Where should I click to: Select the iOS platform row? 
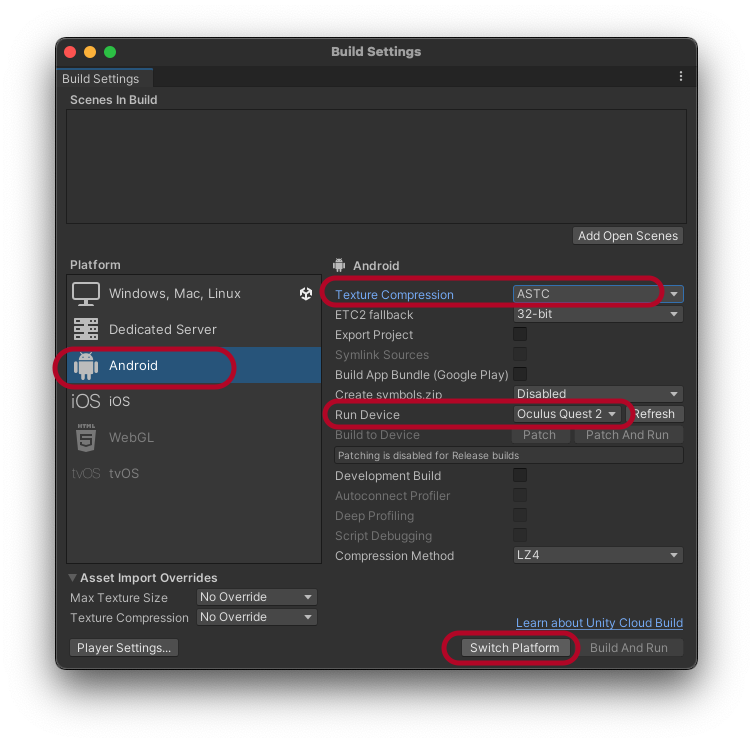194,401
